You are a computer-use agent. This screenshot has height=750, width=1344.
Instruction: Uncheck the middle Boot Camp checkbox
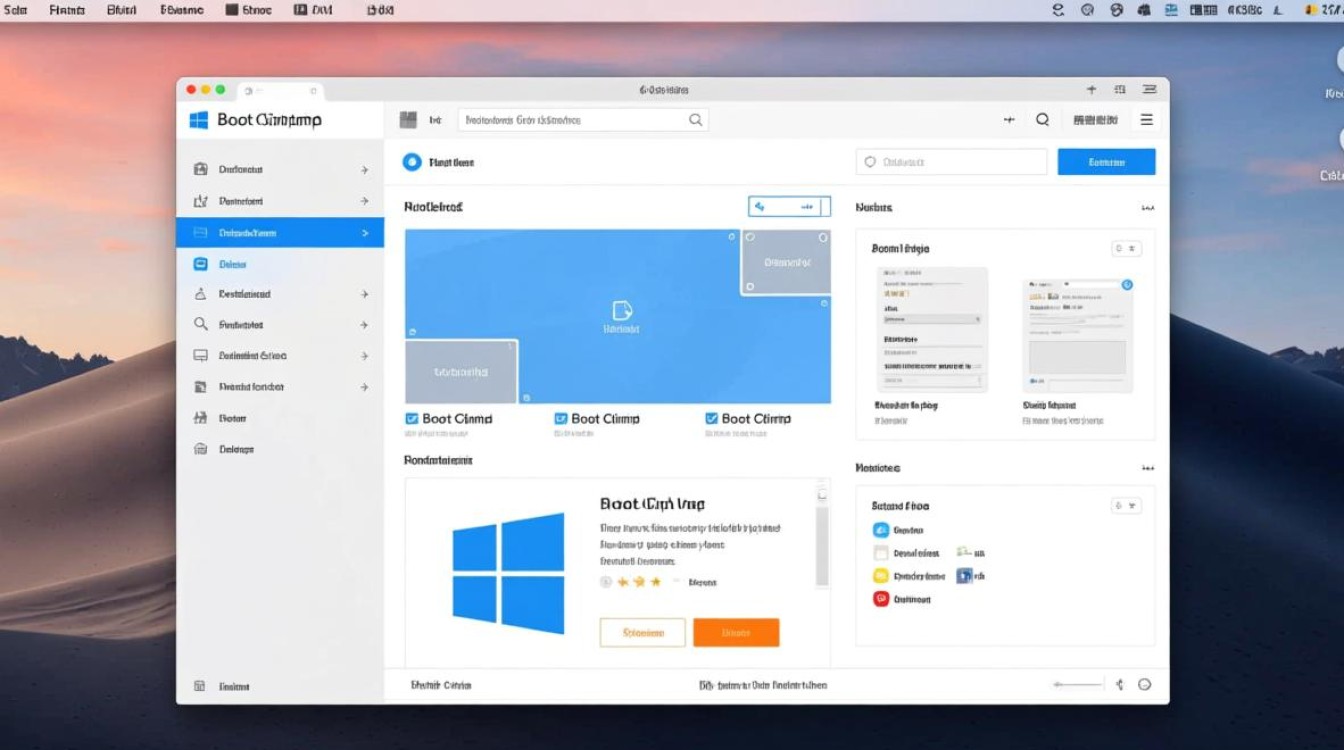[x=561, y=418]
